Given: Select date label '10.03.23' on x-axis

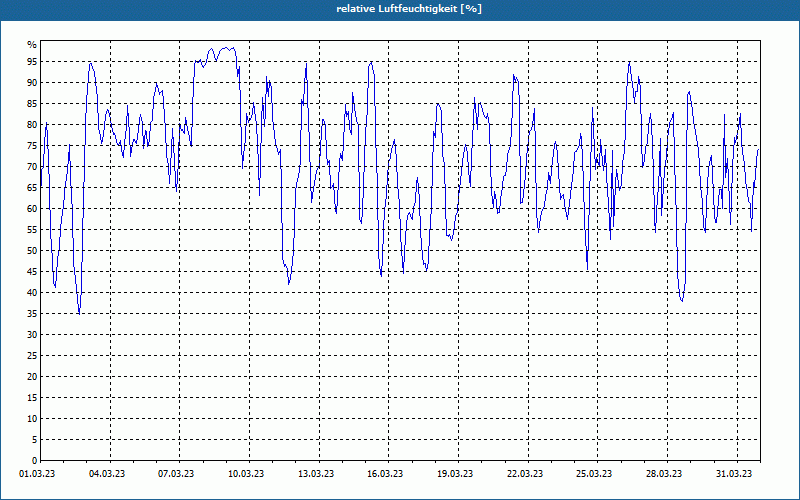Looking at the screenshot, I should coord(246,474).
